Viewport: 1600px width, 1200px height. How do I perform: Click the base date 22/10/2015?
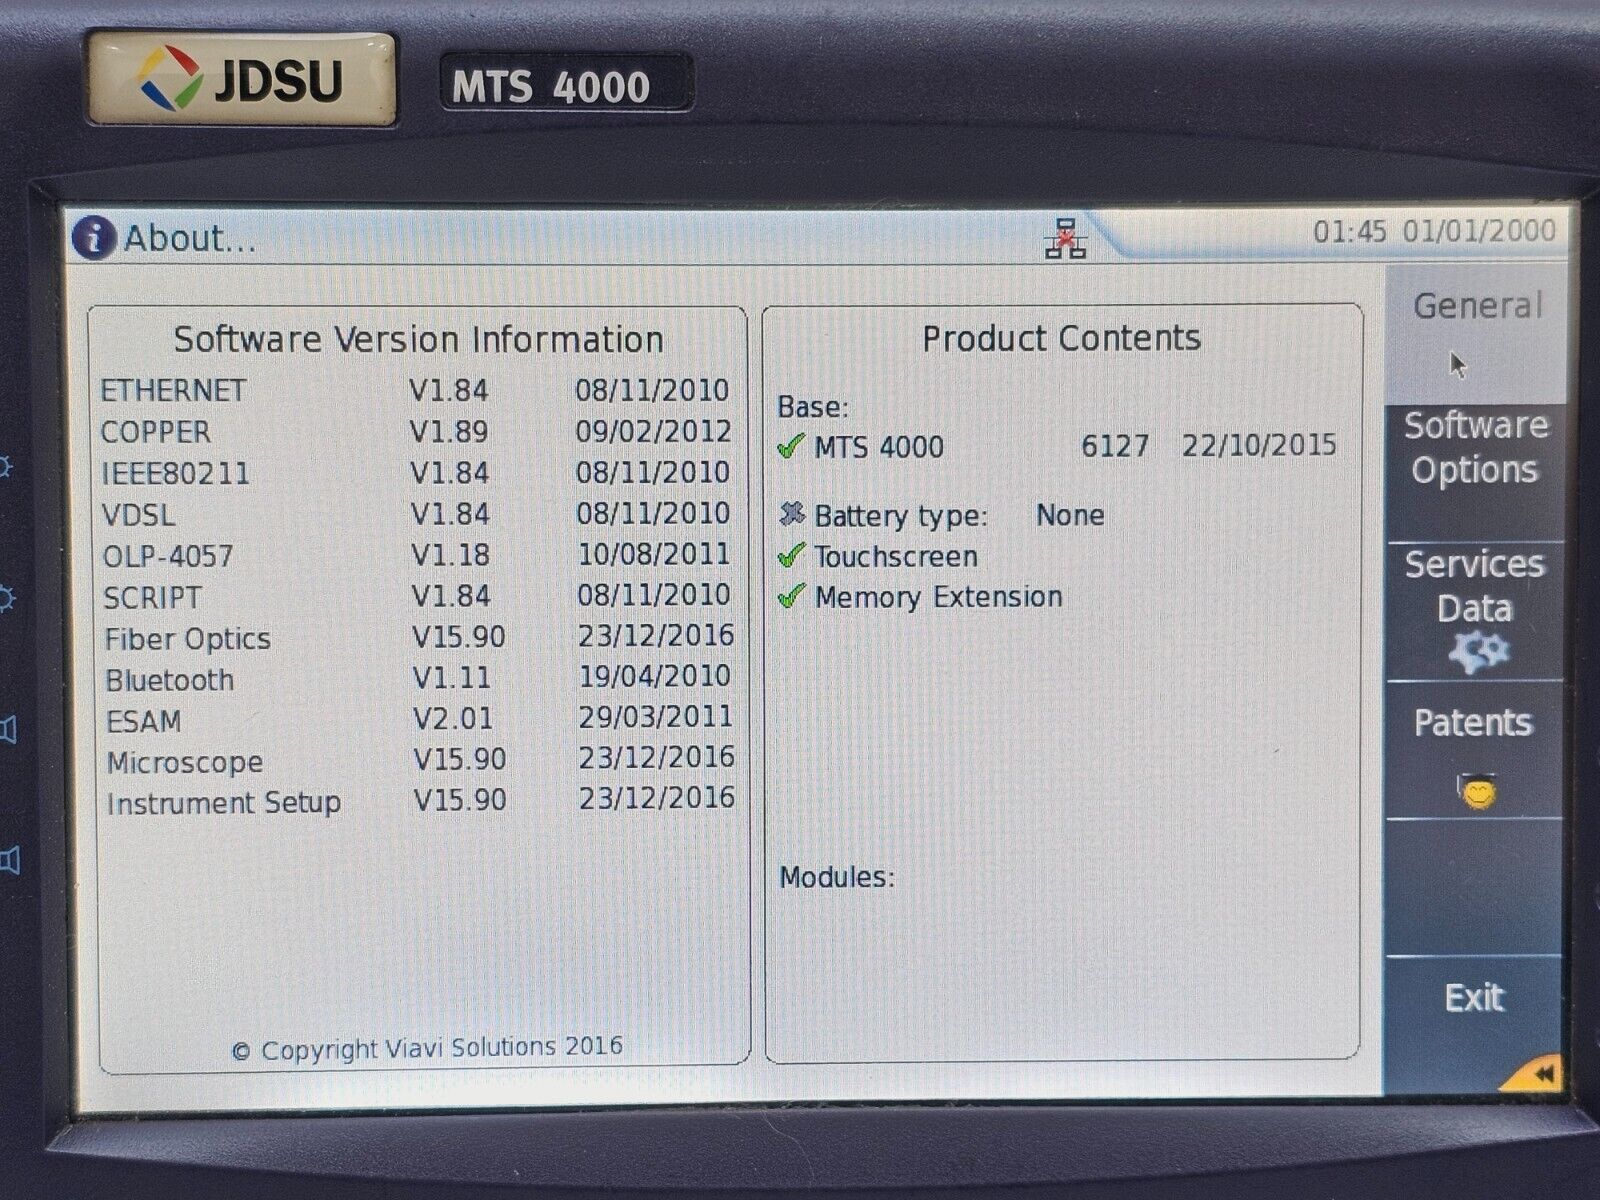click(1259, 444)
